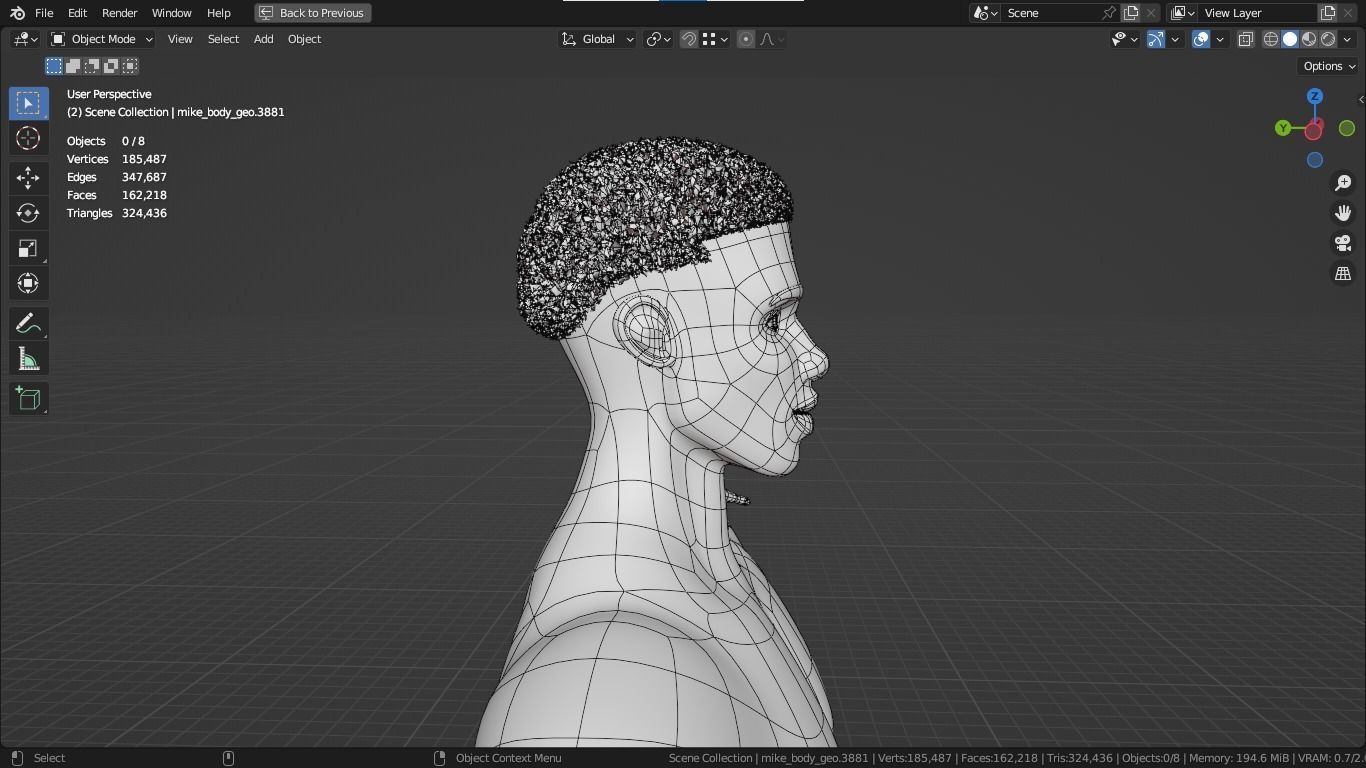This screenshot has height=768, width=1366.
Task: Open the editor type dropdown
Action: 25,39
